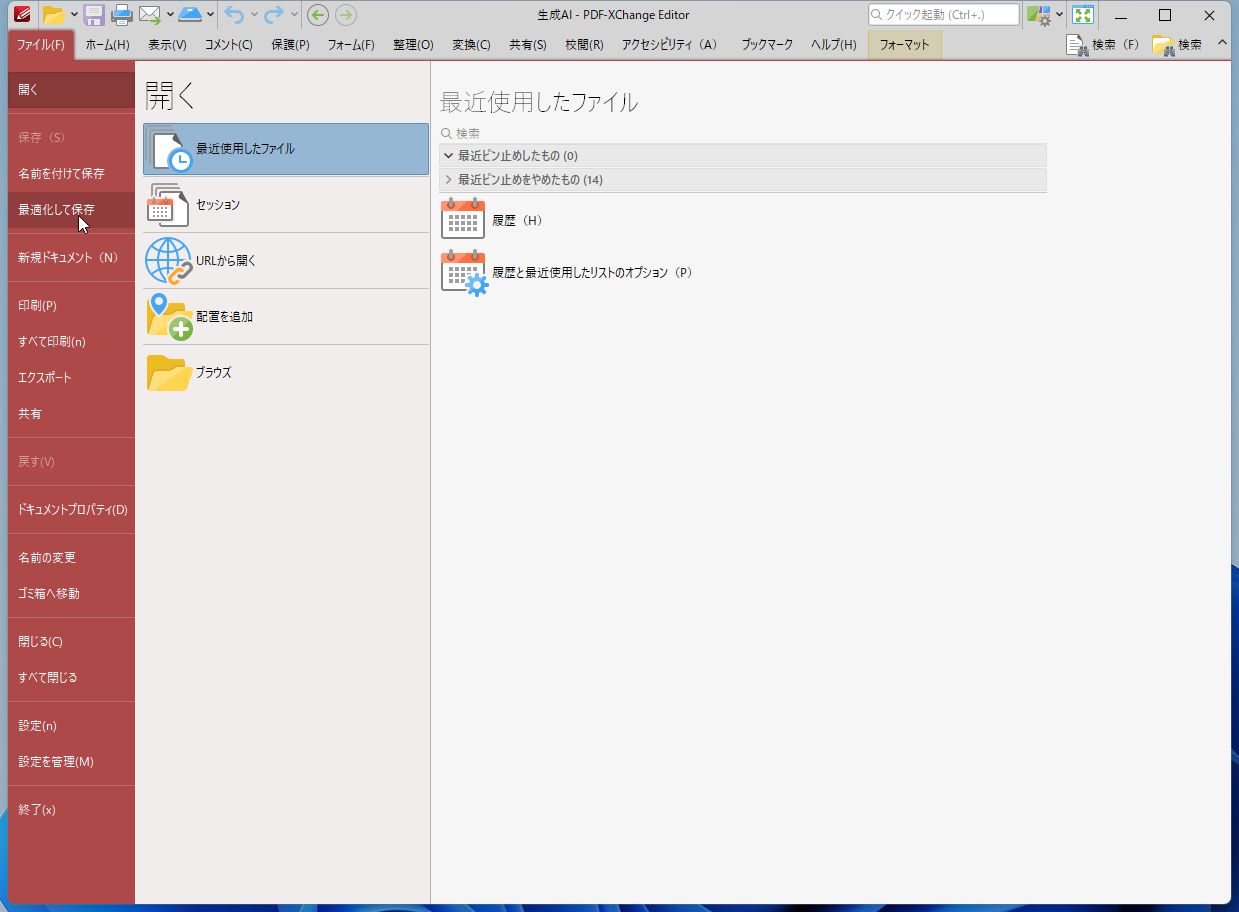Switch to the ブックマーク tab
The width and height of the screenshot is (1239, 912).
tap(767, 45)
